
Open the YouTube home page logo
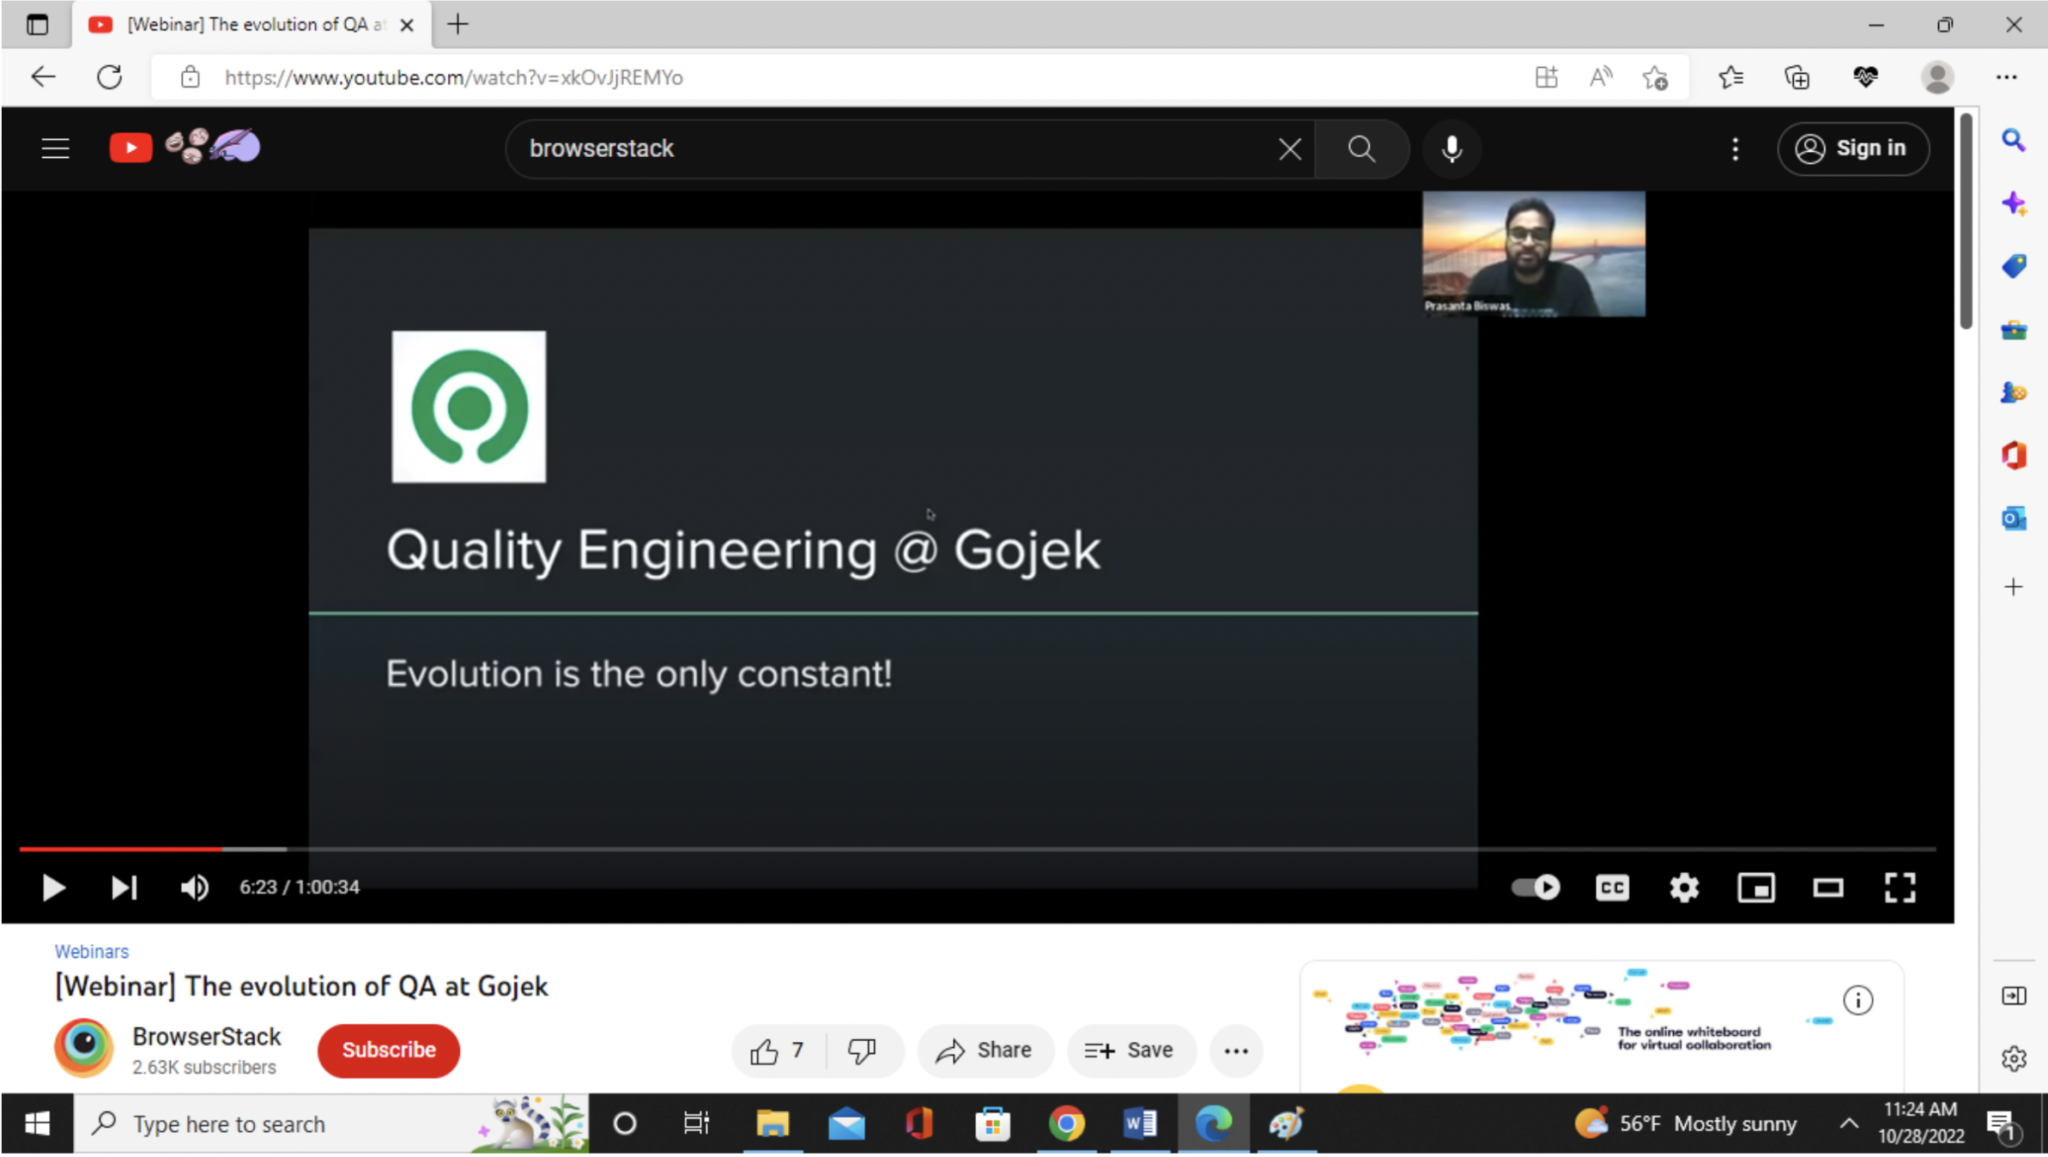pos(131,147)
